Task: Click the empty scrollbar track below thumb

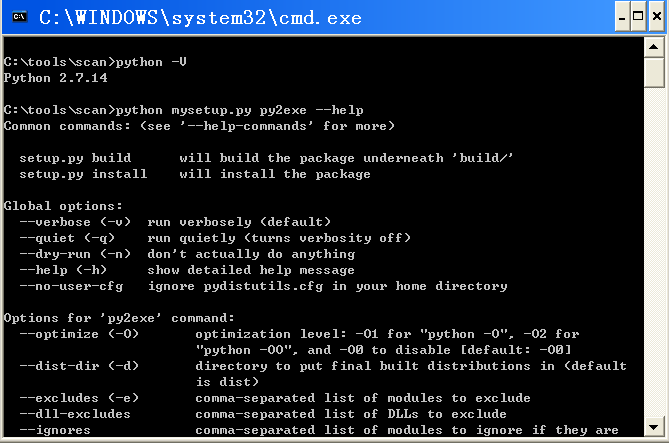Action: coord(653,252)
